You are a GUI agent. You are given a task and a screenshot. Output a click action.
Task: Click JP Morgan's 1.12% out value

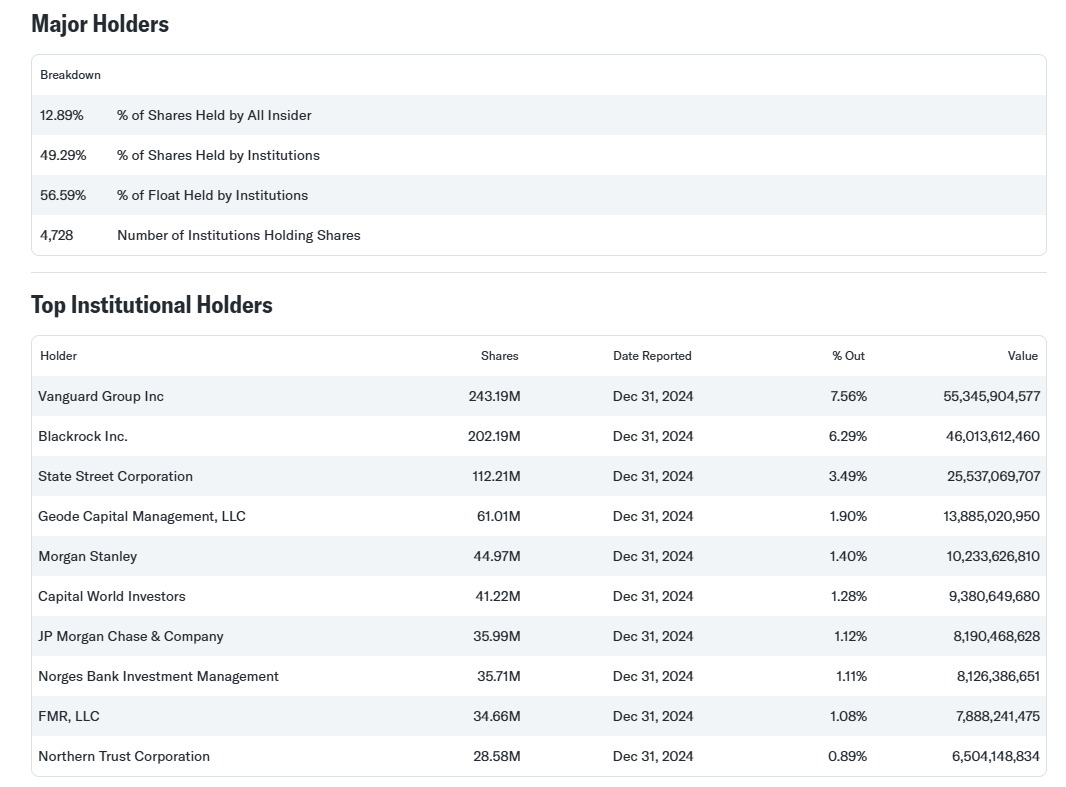click(850, 636)
